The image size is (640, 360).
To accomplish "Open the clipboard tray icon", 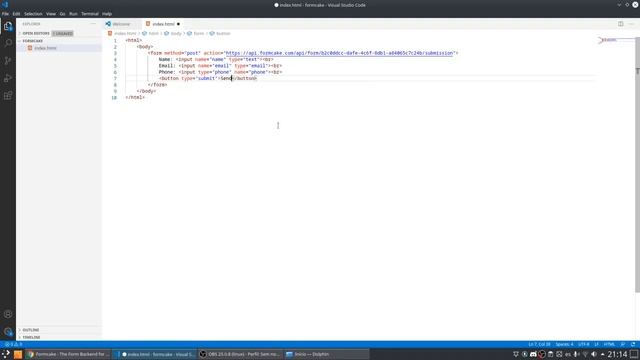I will pyautogui.click(x=550, y=354).
